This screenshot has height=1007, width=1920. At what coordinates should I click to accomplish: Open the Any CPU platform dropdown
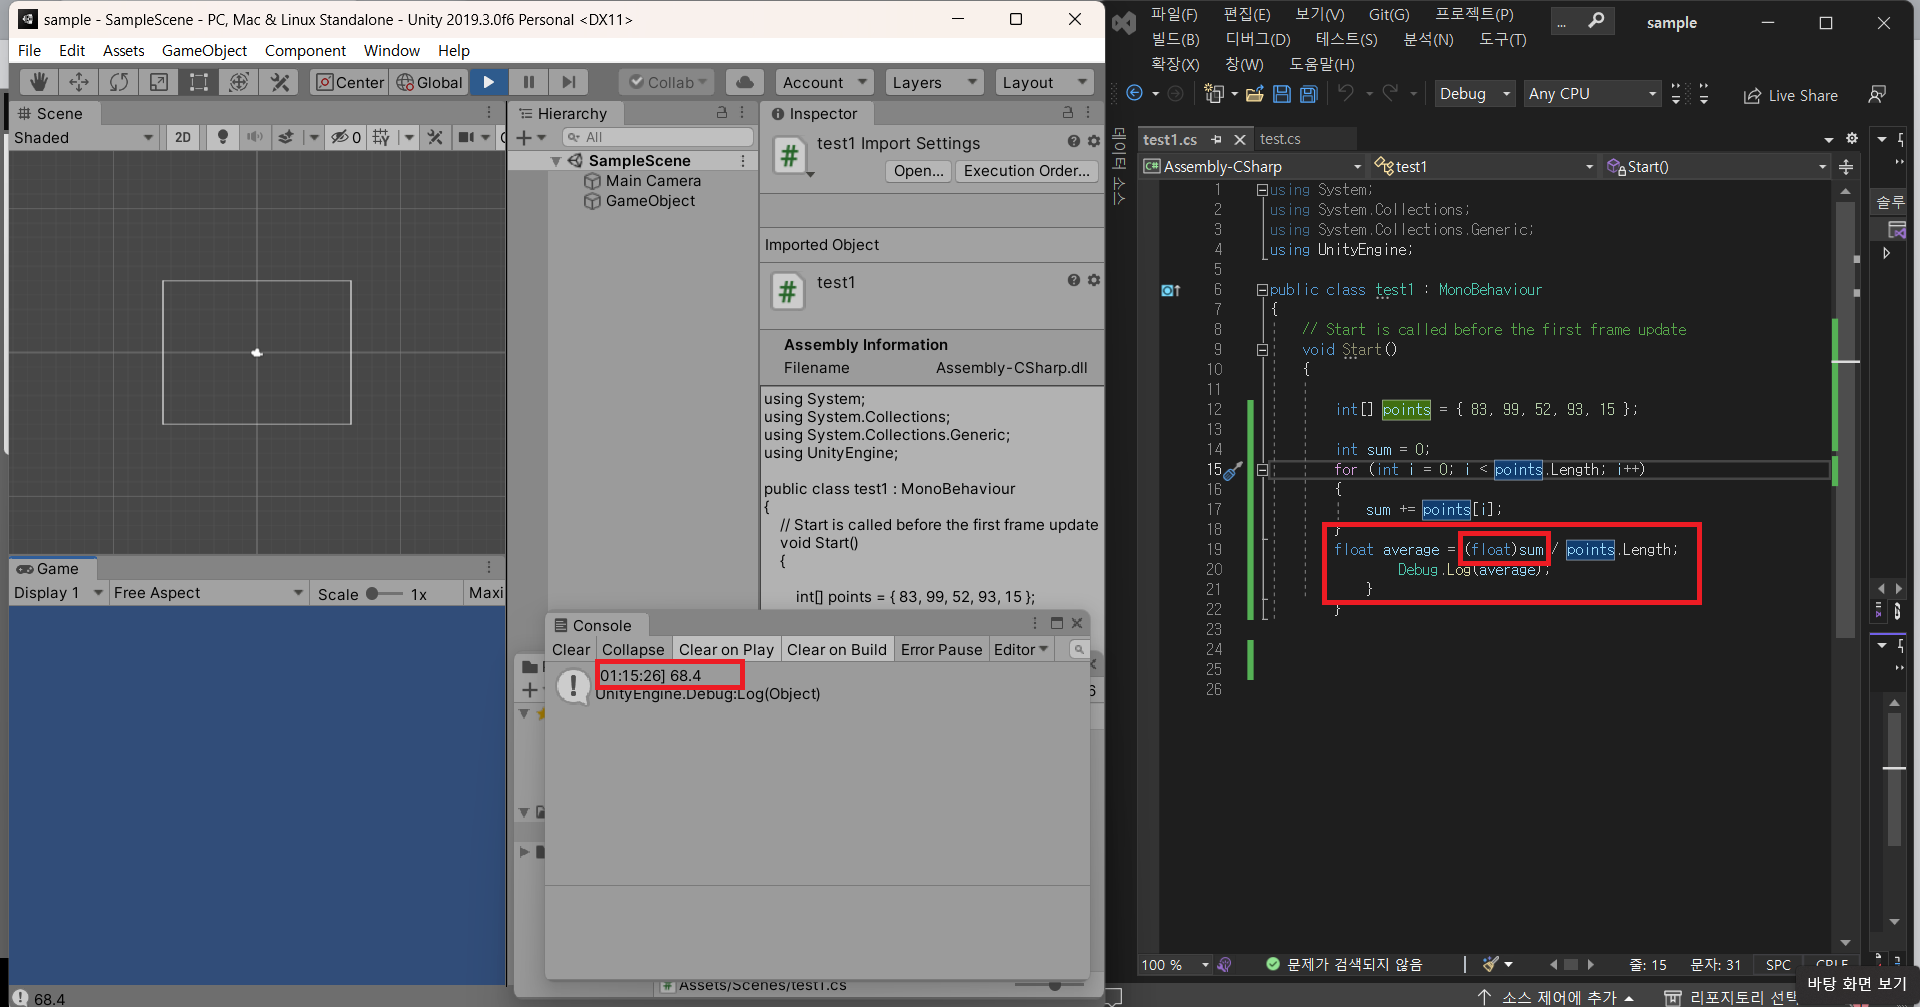(1592, 94)
